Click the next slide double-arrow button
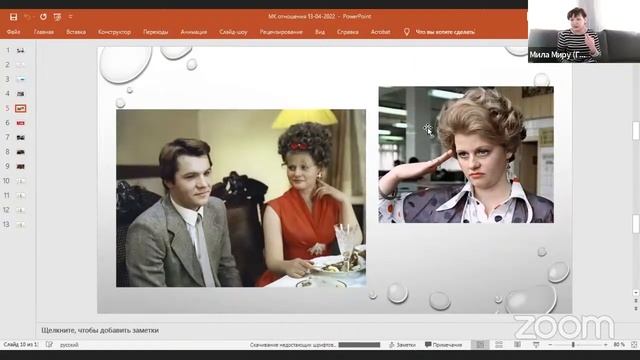 click(636, 309)
